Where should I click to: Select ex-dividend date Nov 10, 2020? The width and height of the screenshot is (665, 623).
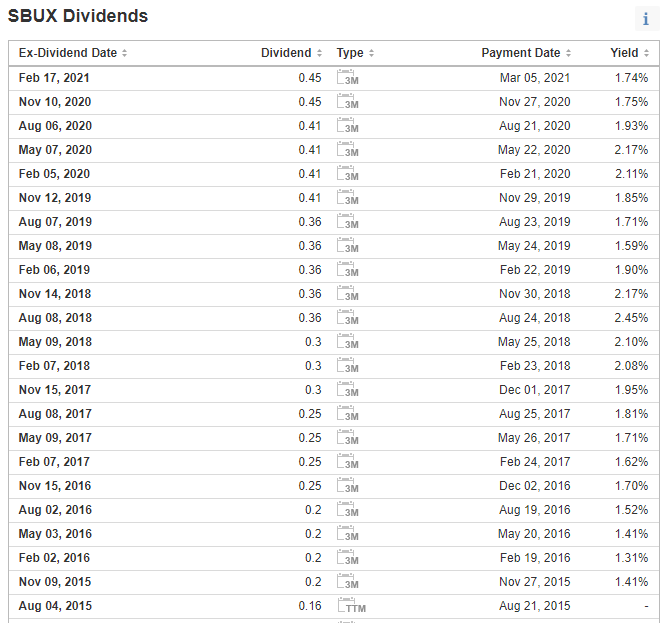pyautogui.click(x=55, y=102)
